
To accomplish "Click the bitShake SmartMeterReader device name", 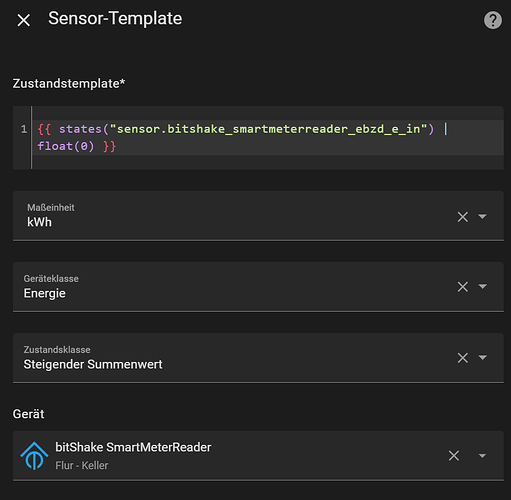I will [133, 447].
